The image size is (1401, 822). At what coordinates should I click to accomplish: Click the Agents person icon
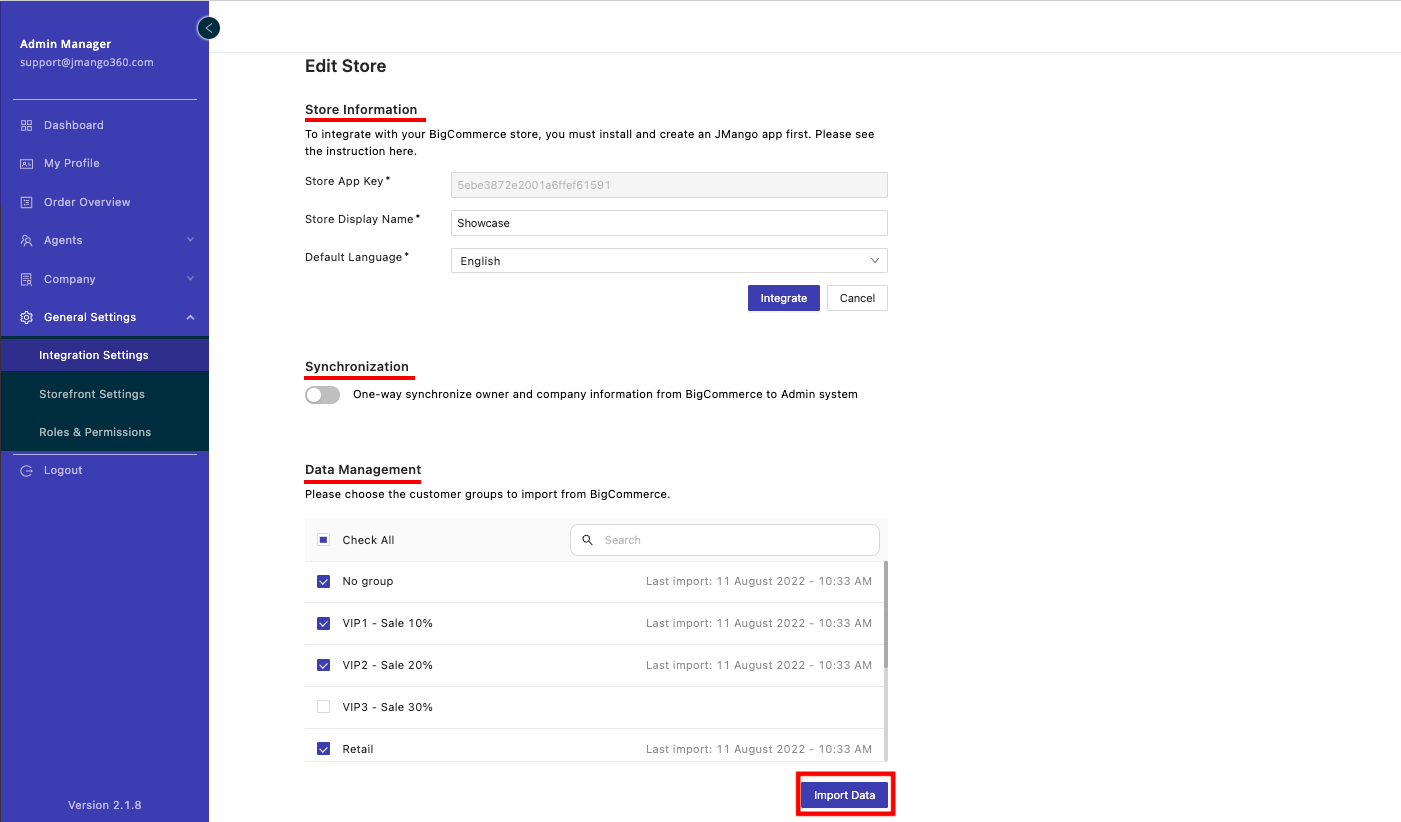tap(27, 240)
